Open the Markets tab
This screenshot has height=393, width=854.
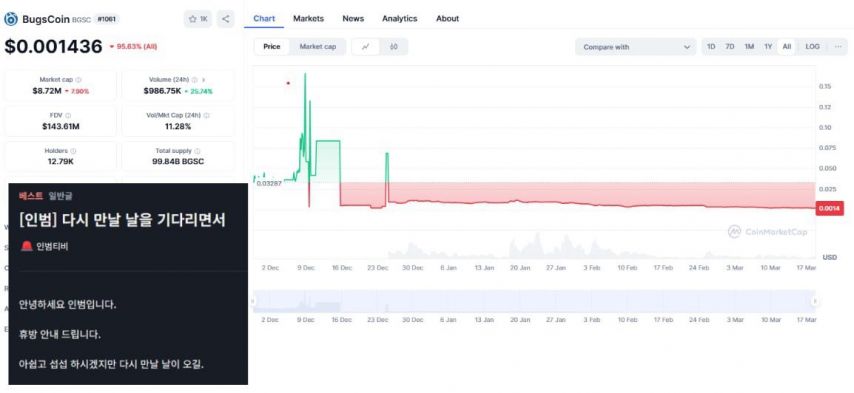(308, 19)
